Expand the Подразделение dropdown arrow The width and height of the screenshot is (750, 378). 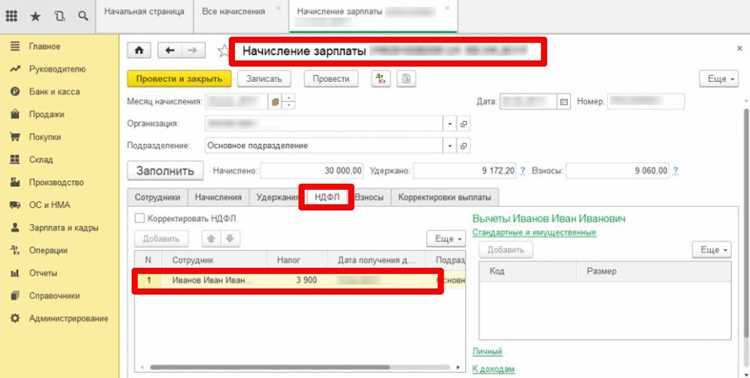point(450,145)
